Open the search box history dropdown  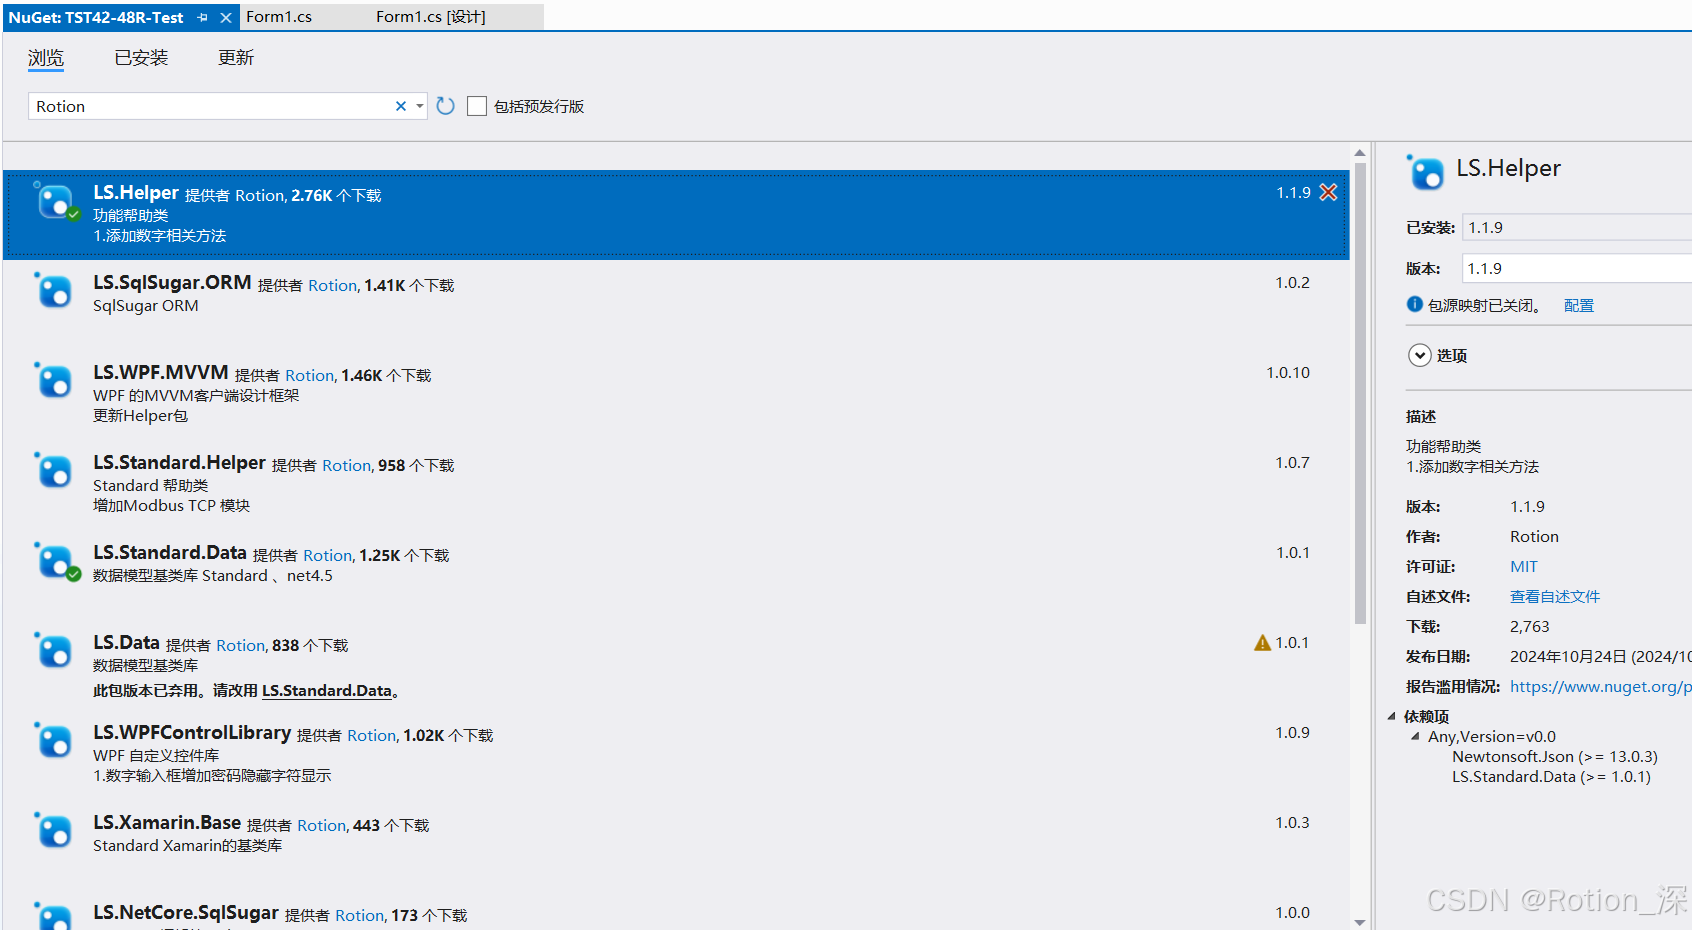coord(420,106)
